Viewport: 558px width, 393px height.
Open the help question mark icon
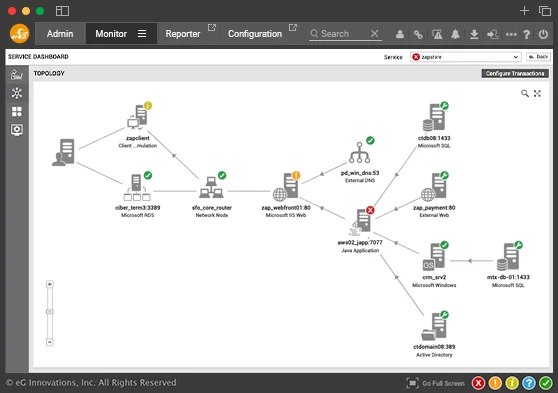527,34
